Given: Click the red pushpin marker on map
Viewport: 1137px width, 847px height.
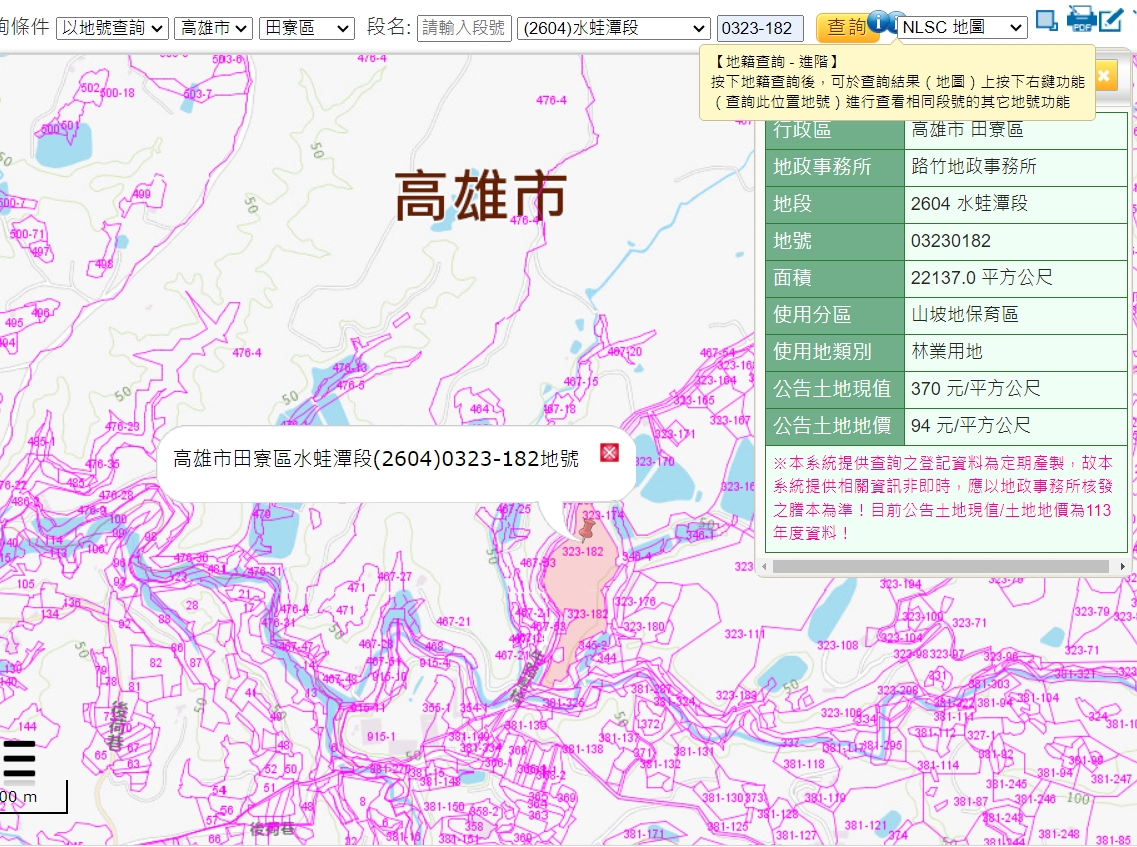Looking at the screenshot, I should [588, 527].
